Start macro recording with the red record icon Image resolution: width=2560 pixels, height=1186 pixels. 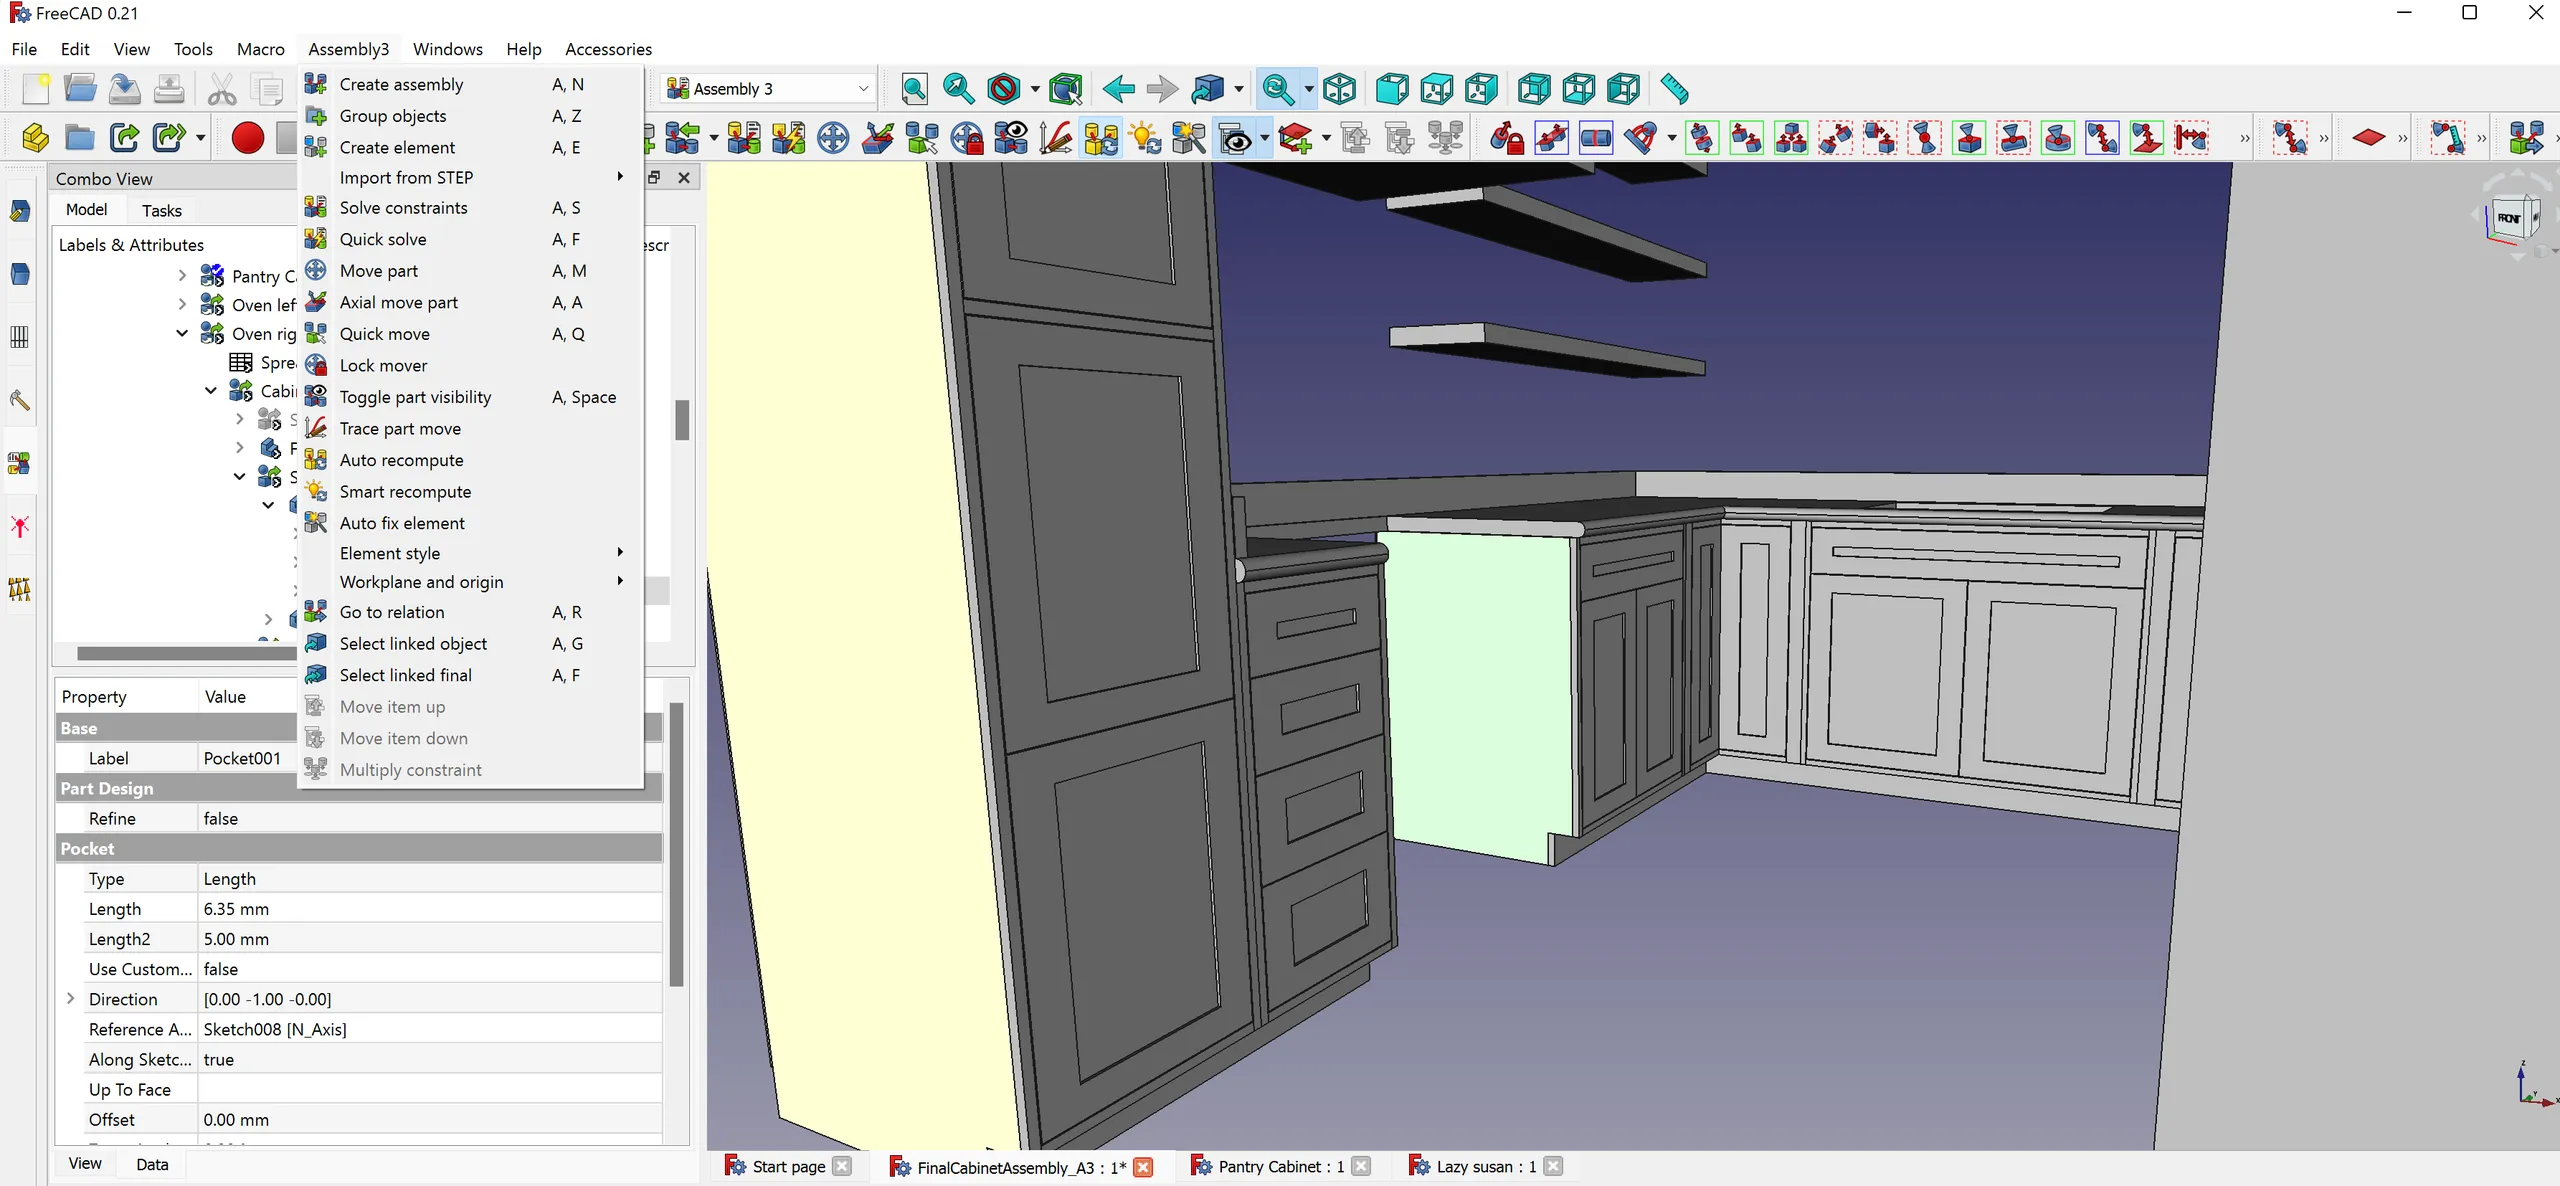click(x=246, y=138)
